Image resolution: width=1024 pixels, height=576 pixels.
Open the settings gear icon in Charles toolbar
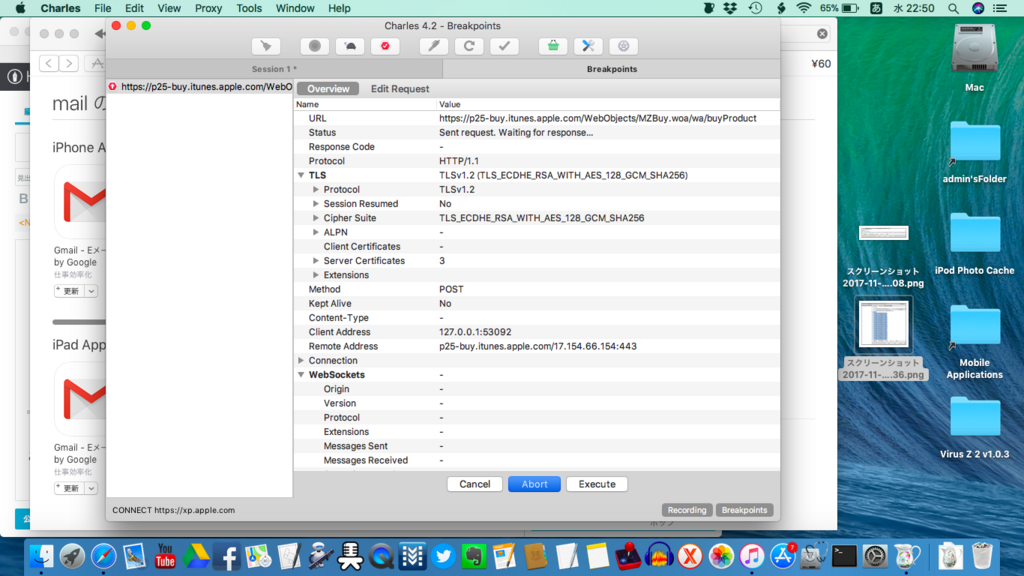[x=624, y=46]
